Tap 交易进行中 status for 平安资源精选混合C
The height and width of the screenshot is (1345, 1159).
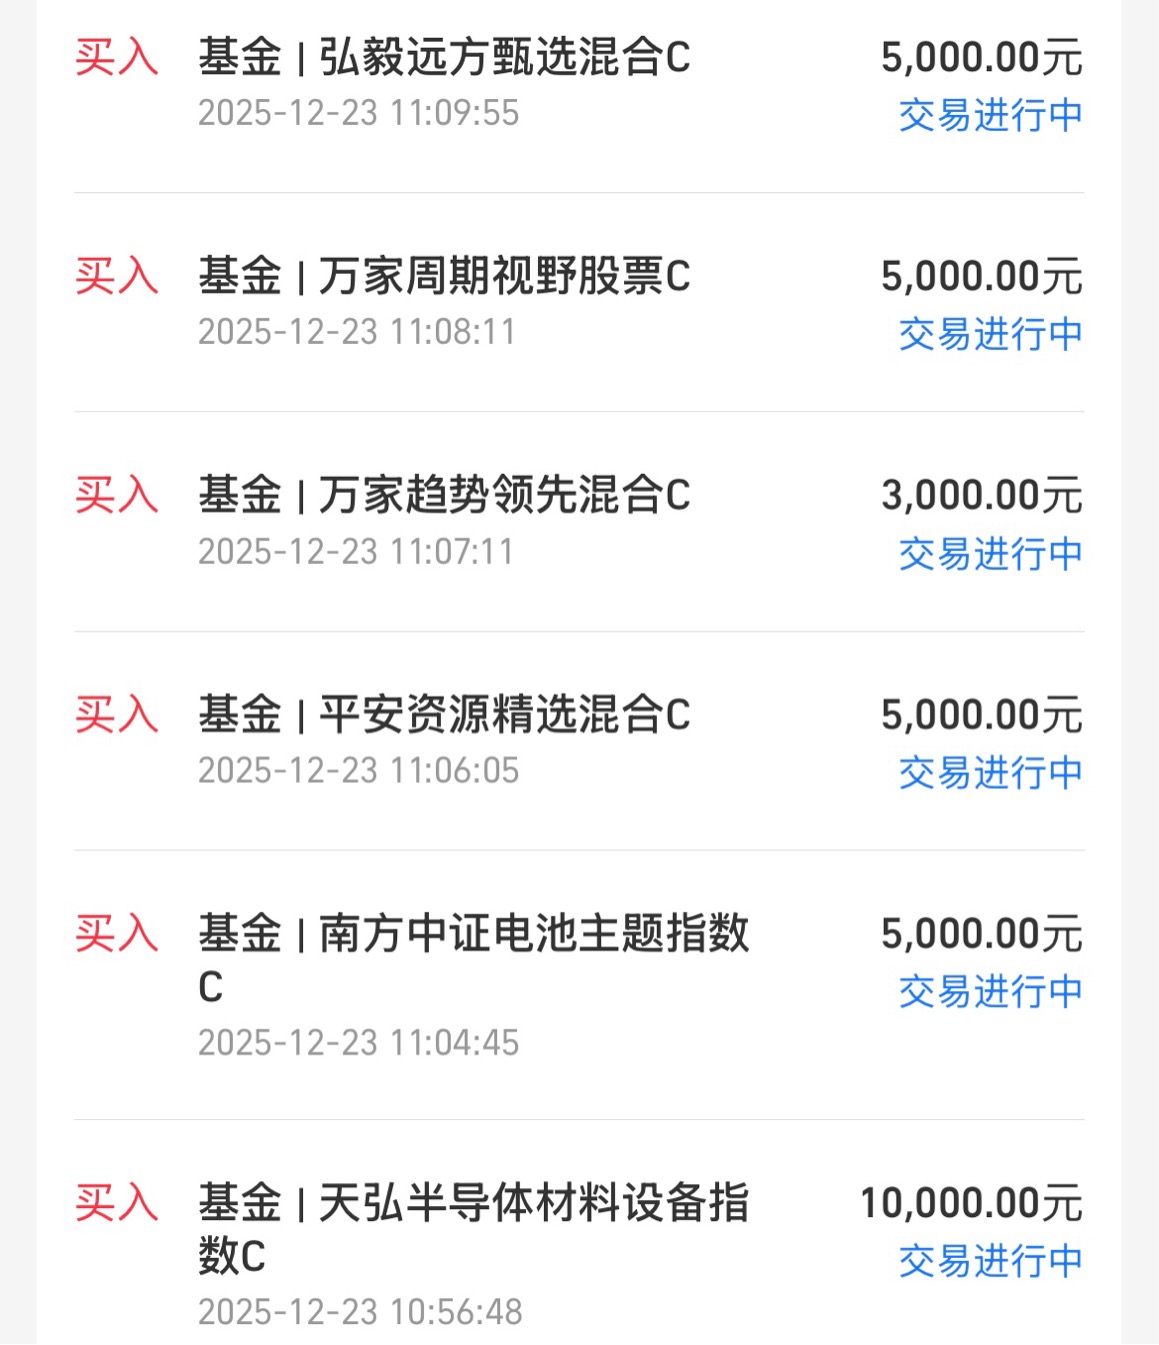990,773
